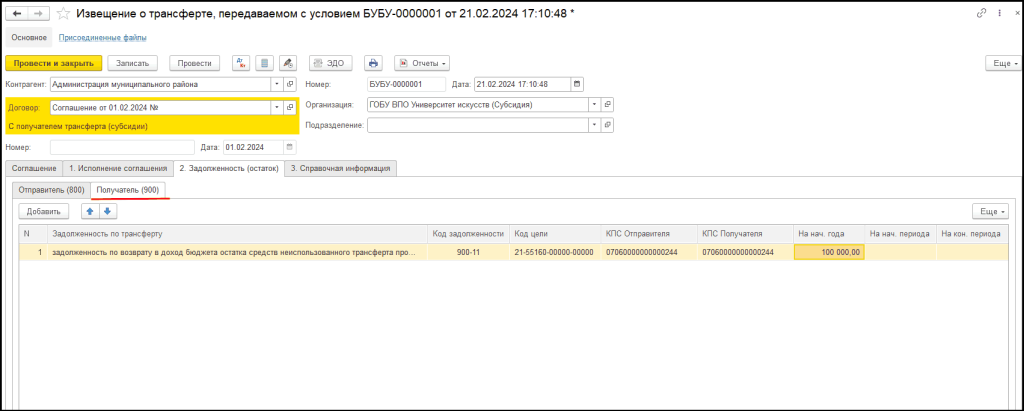
Task: Click the print icon in toolbar
Action: [x=373, y=63]
